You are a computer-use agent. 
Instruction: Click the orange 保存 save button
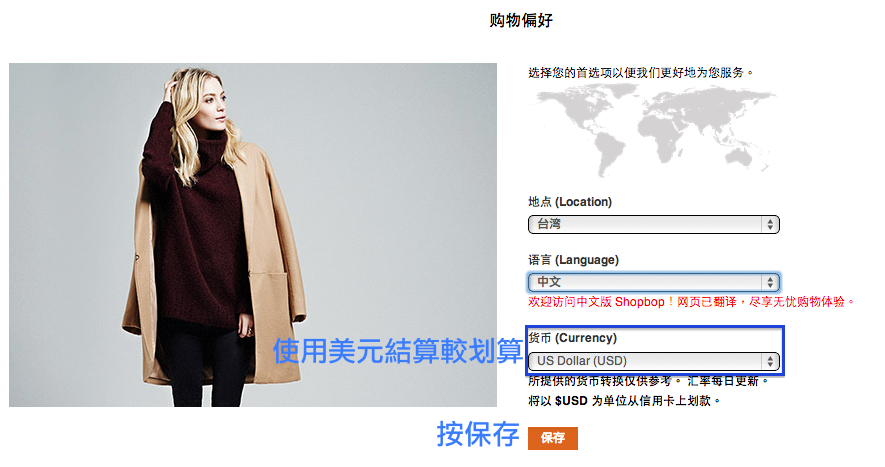(553, 438)
